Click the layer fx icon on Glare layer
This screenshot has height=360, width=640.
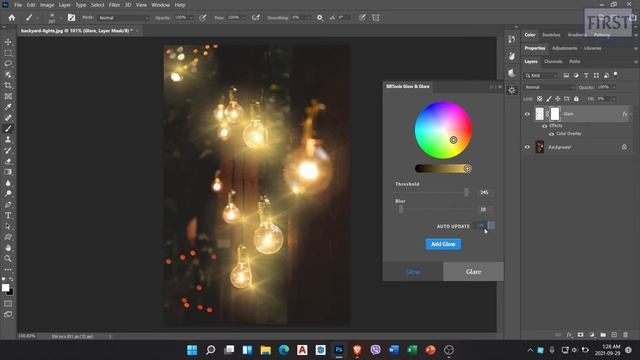(624, 114)
